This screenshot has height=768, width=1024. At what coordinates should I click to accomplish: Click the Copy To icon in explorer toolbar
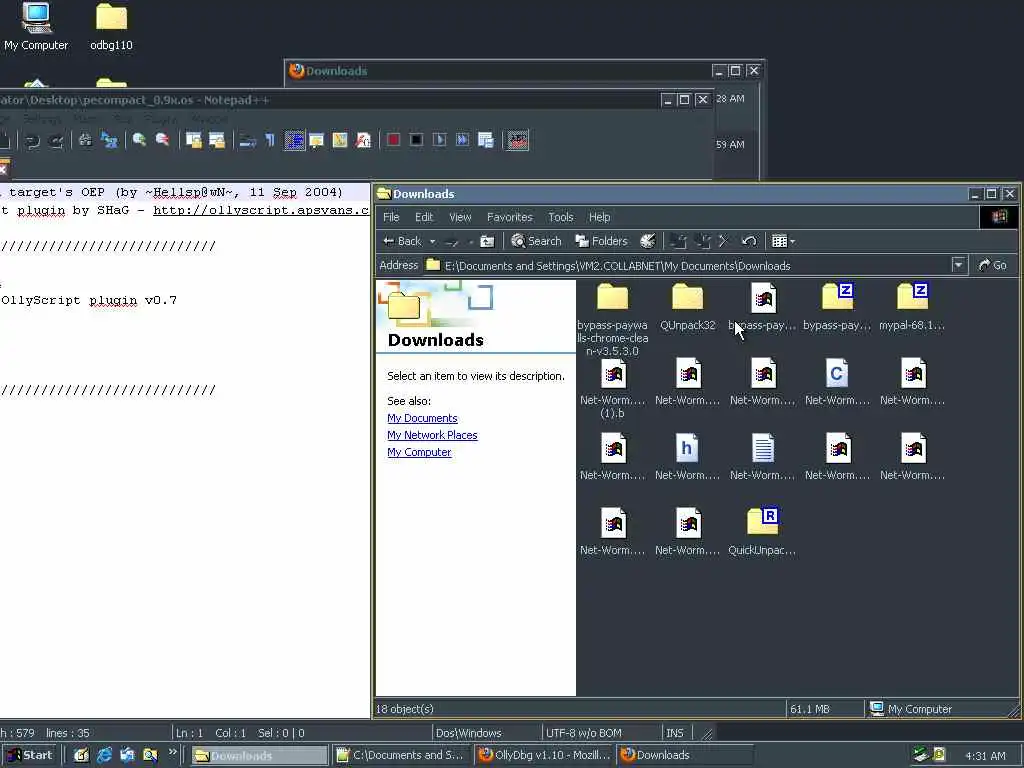(703, 242)
